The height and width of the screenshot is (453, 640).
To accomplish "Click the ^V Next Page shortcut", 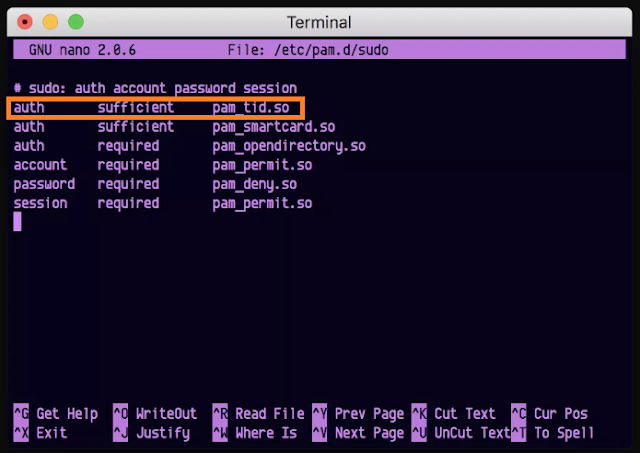I will (x=358, y=433).
